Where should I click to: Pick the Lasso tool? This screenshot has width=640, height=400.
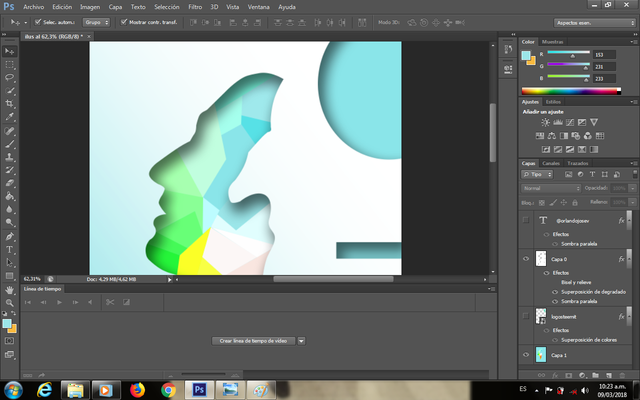10,76
